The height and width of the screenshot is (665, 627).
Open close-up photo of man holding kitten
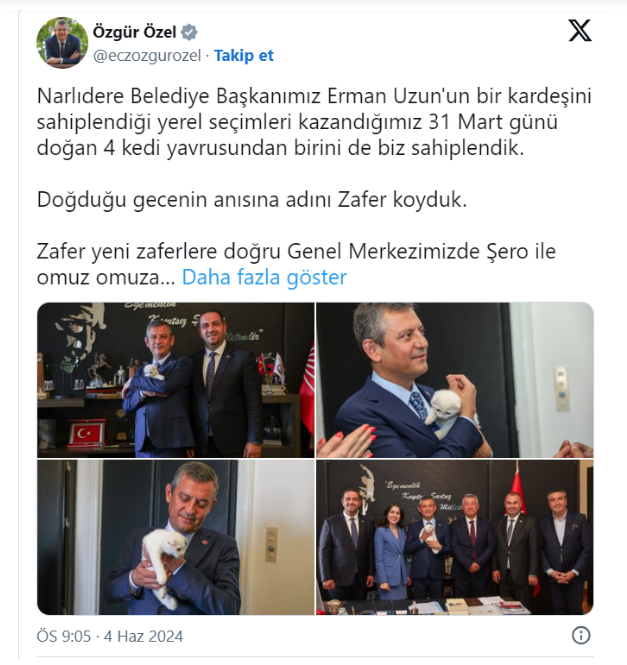point(455,380)
